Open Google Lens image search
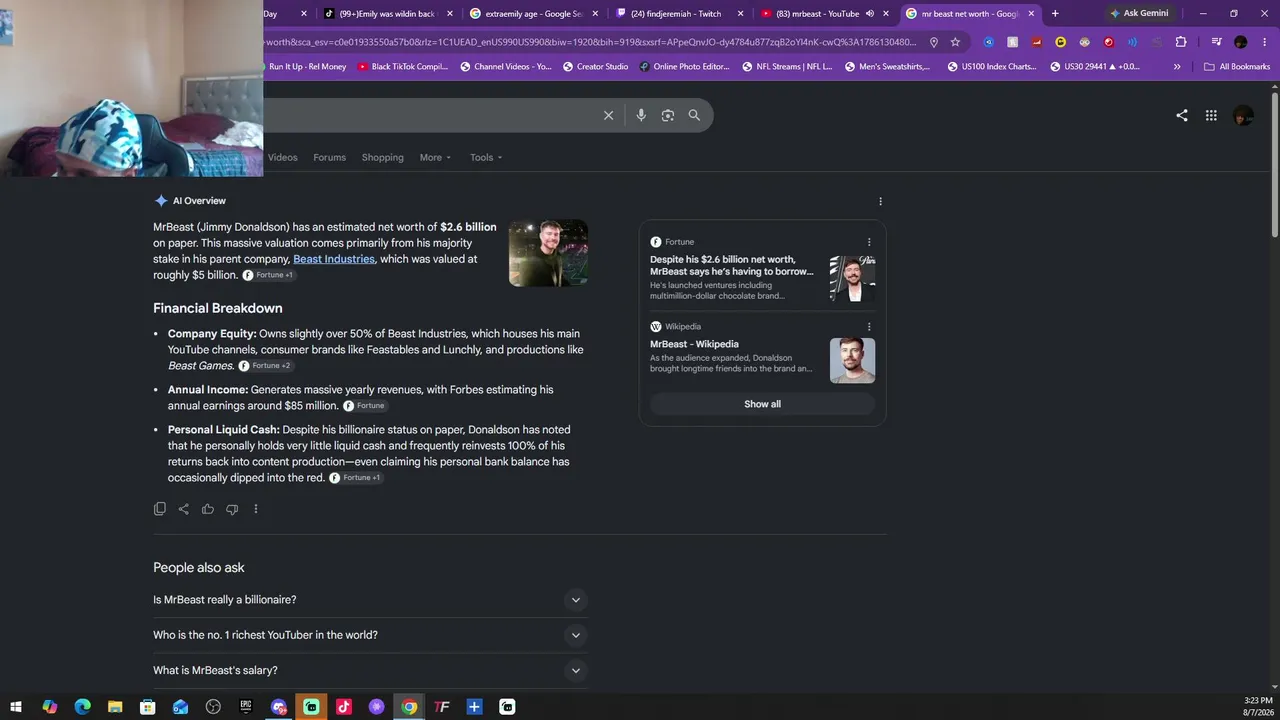Screen dimensions: 1280x720 tap(668, 115)
